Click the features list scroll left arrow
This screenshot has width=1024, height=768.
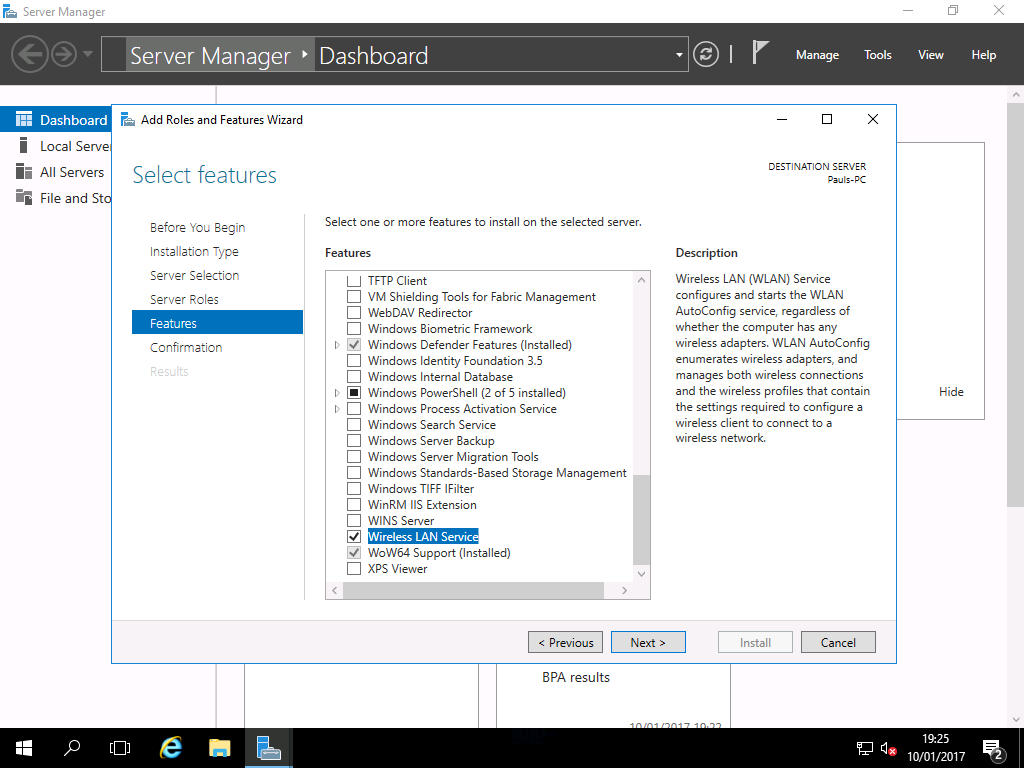coord(334,590)
